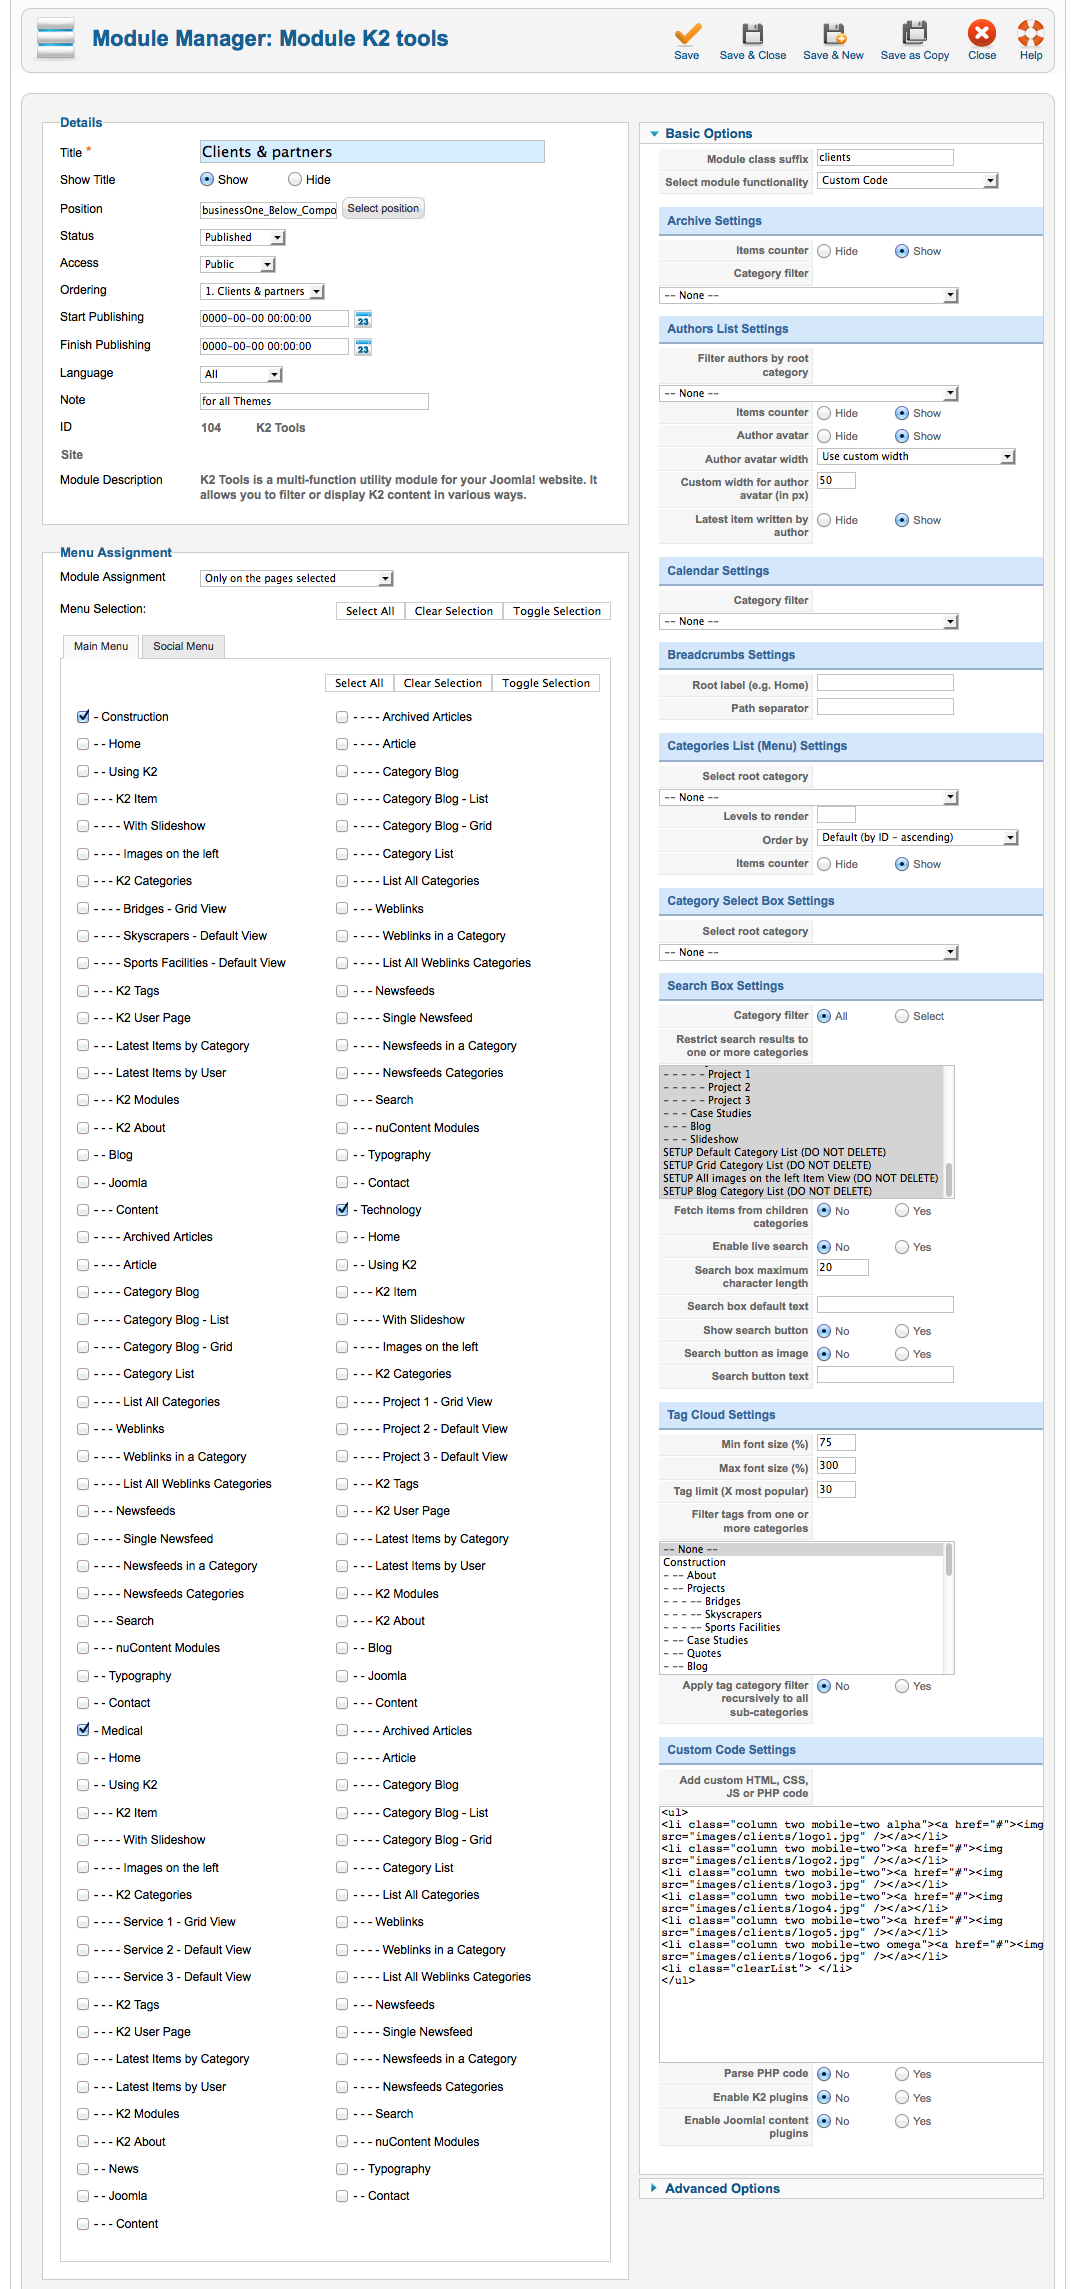Check the Service 1 - Grid View checkbox
The width and height of the screenshot is (1076, 2289).
click(x=83, y=1922)
